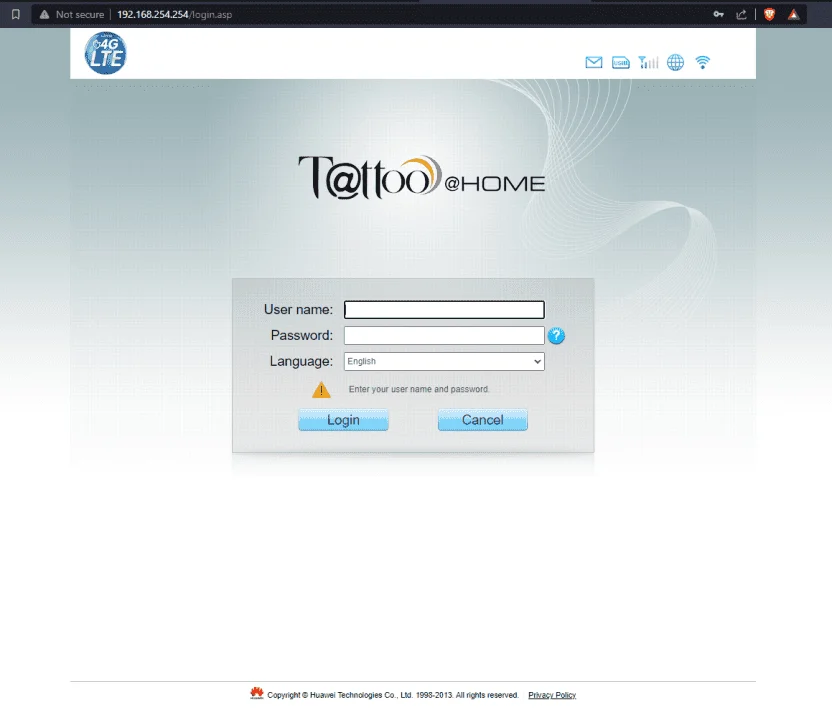The height and width of the screenshot is (720, 832).
Task: Click the 'Enter your user name and password.' message
Action: click(x=419, y=389)
